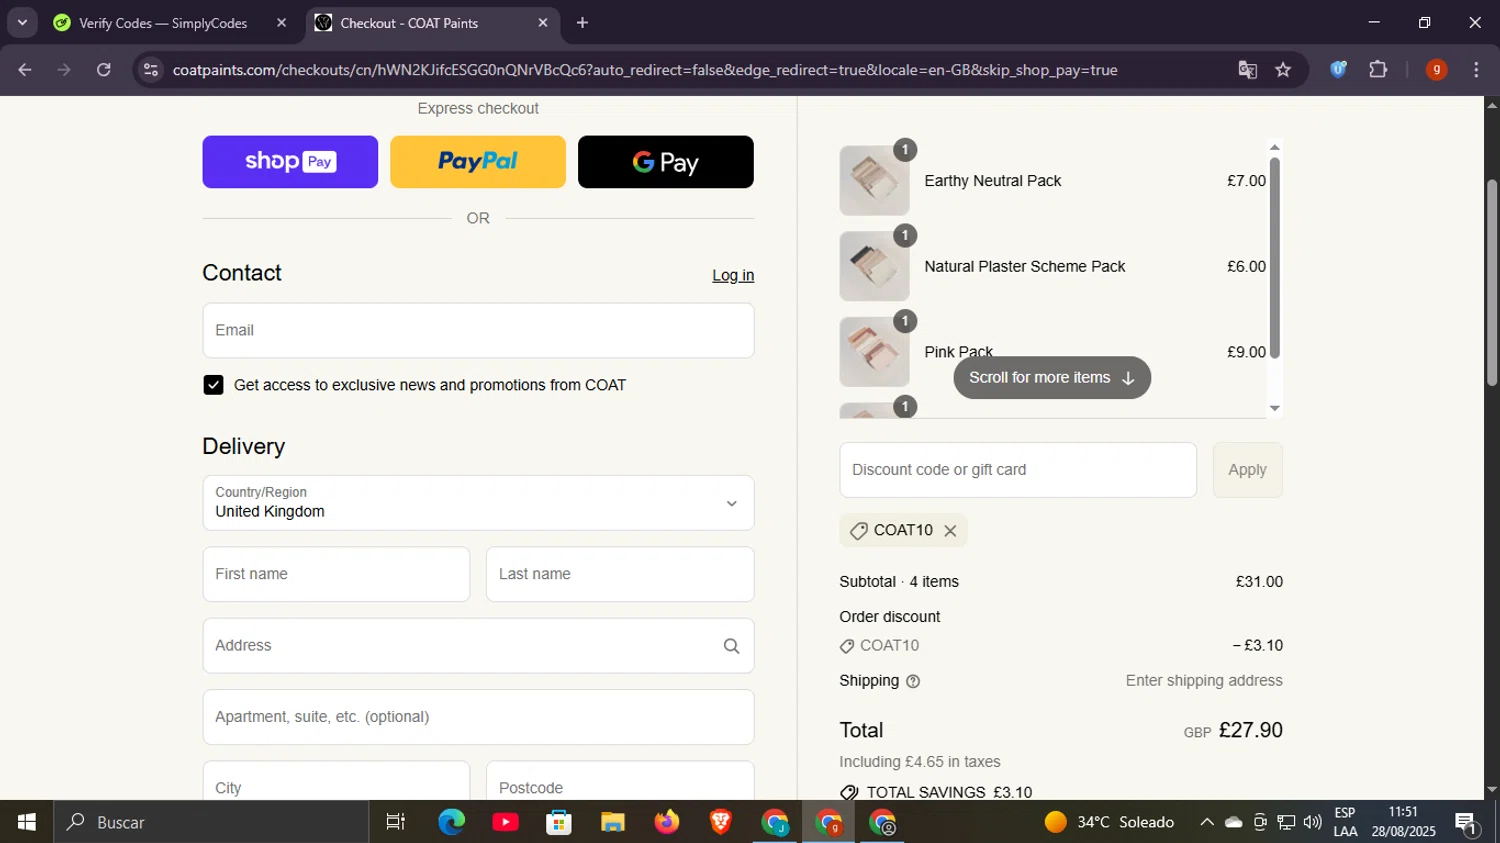The width and height of the screenshot is (1500, 843).
Task: Open the Natural Plaster Scheme Pack thumbnail
Action: [x=874, y=266]
